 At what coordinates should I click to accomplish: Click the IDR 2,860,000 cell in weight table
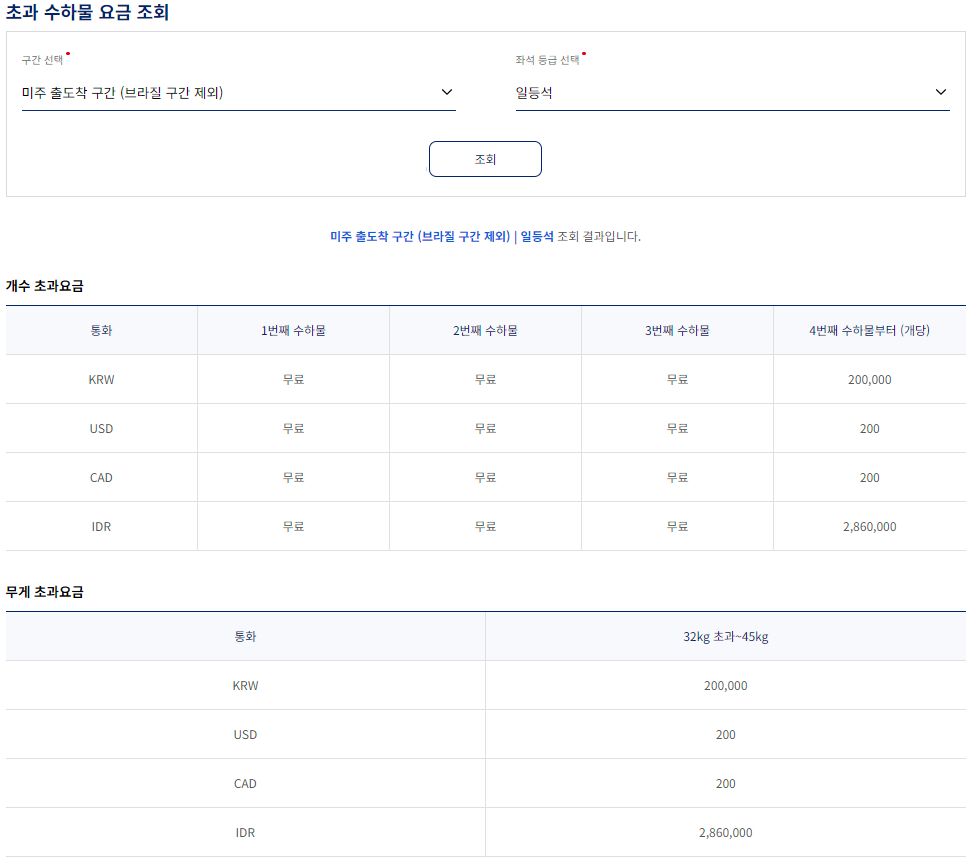click(x=726, y=832)
